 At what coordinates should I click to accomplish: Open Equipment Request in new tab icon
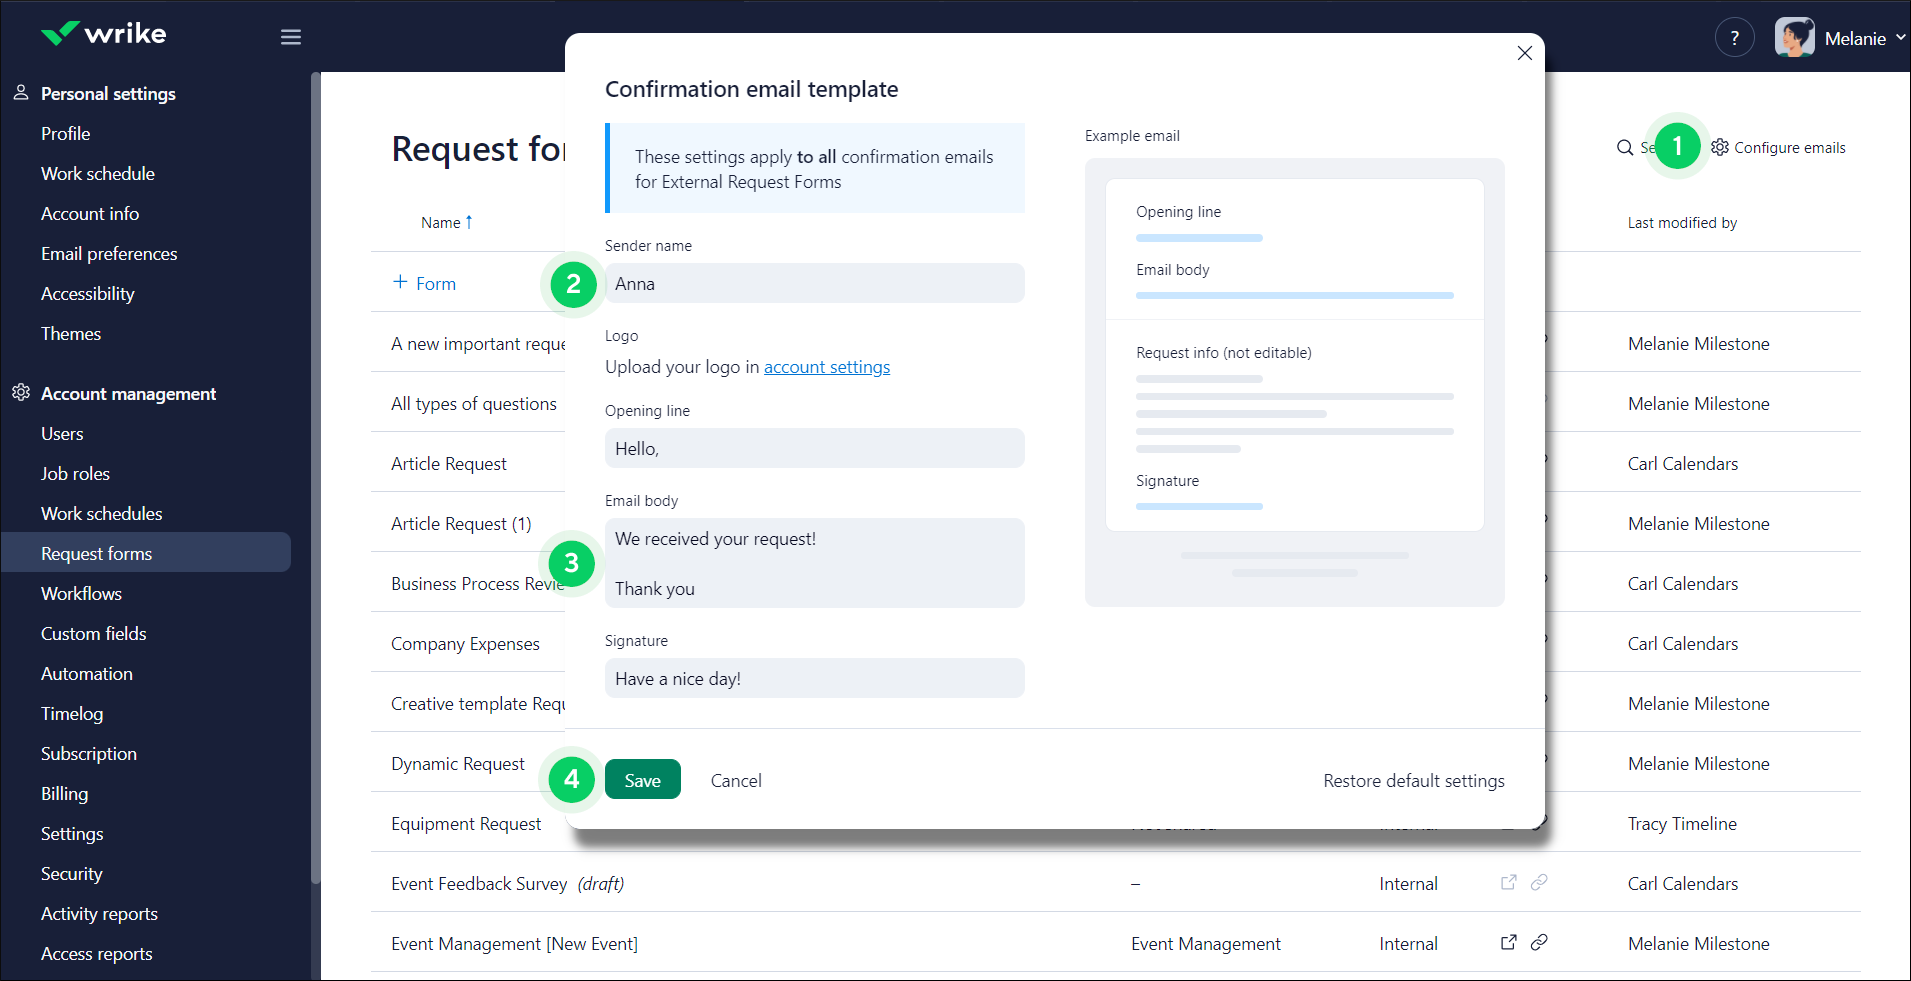(x=1507, y=823)
